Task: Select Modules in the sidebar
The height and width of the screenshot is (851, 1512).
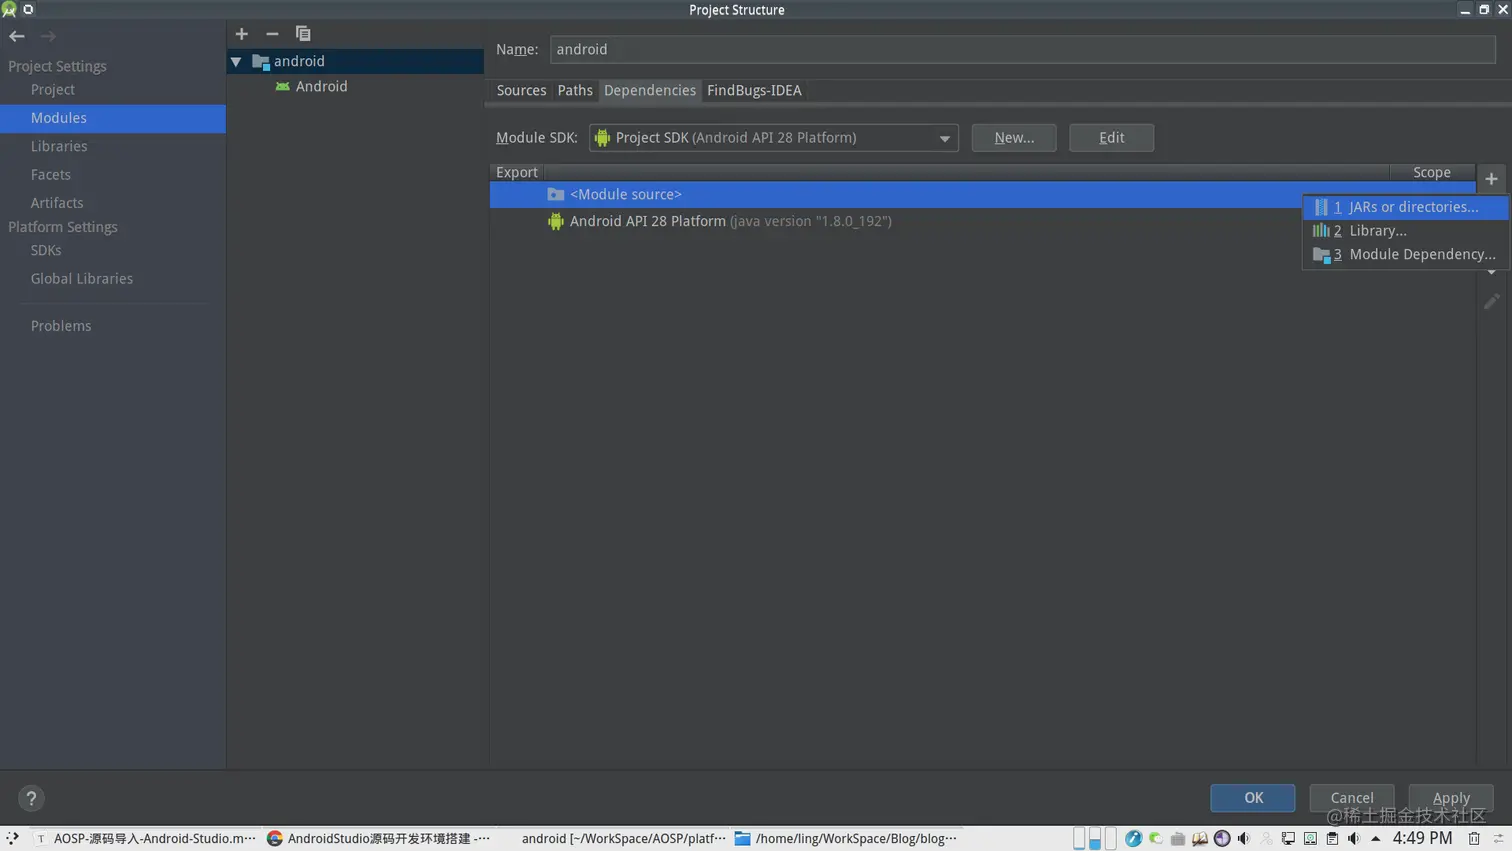Action: 113,118
